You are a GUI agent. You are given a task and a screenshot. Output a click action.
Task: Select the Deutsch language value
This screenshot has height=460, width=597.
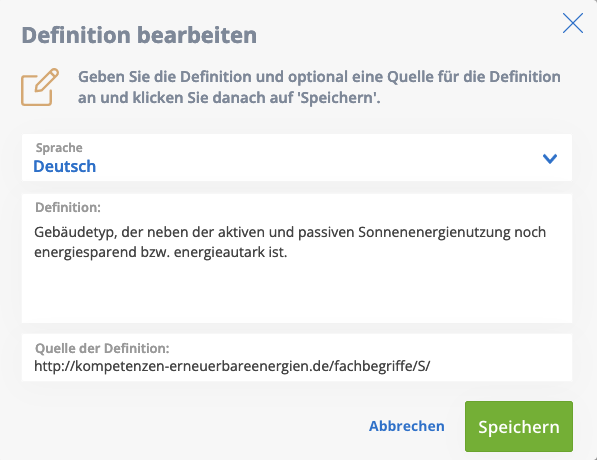click(64, 166)
